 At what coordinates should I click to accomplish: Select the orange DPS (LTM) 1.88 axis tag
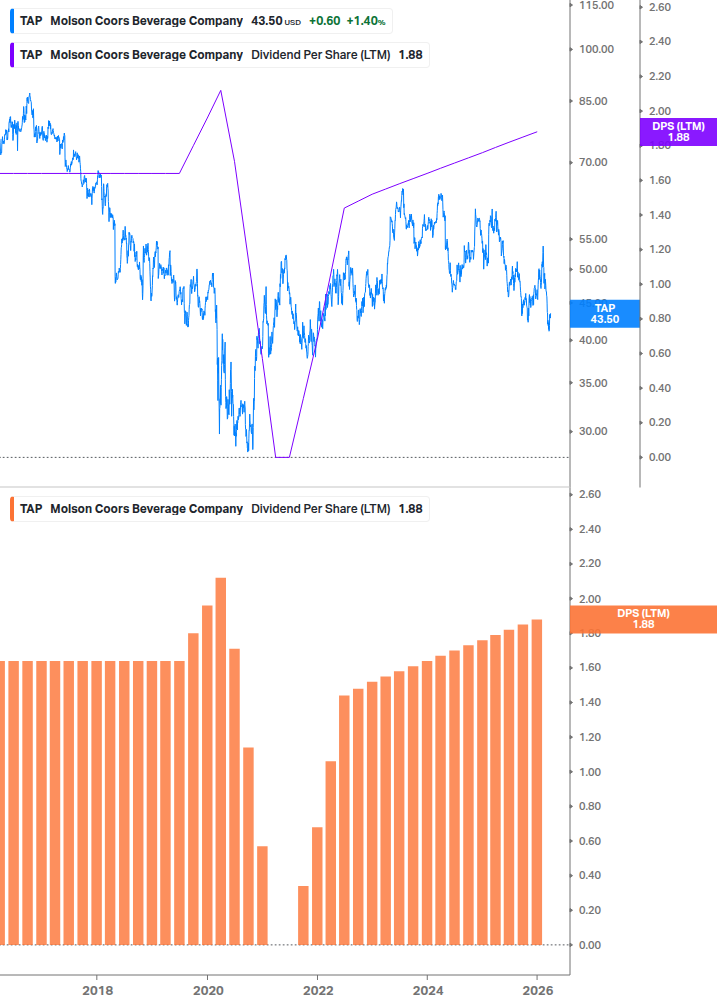coord(643,619)
